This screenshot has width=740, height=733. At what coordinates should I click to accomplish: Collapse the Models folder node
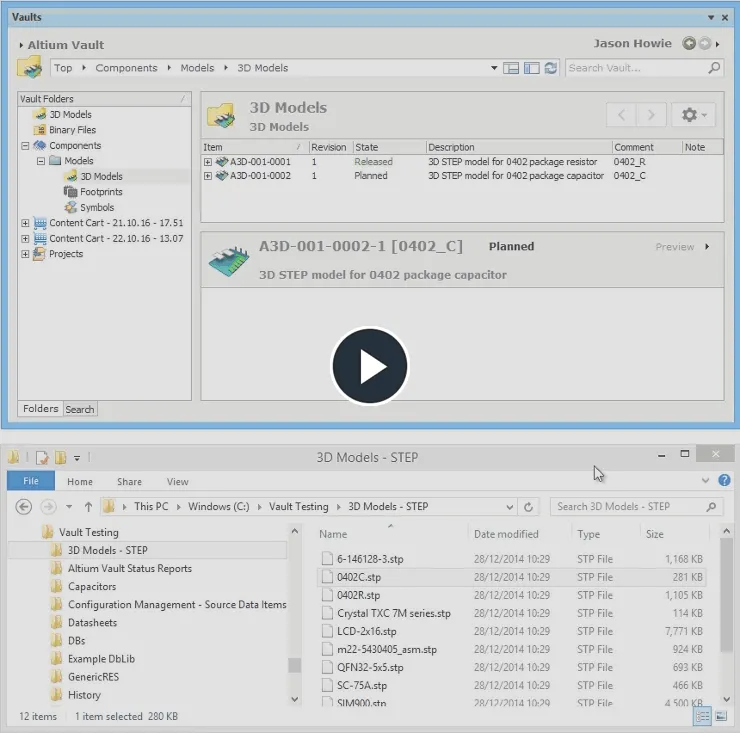tap(41, 161)
